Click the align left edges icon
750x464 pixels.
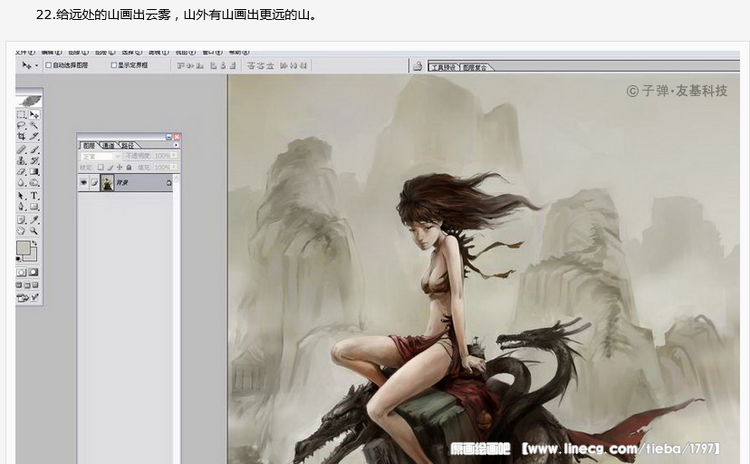point(212,66)
